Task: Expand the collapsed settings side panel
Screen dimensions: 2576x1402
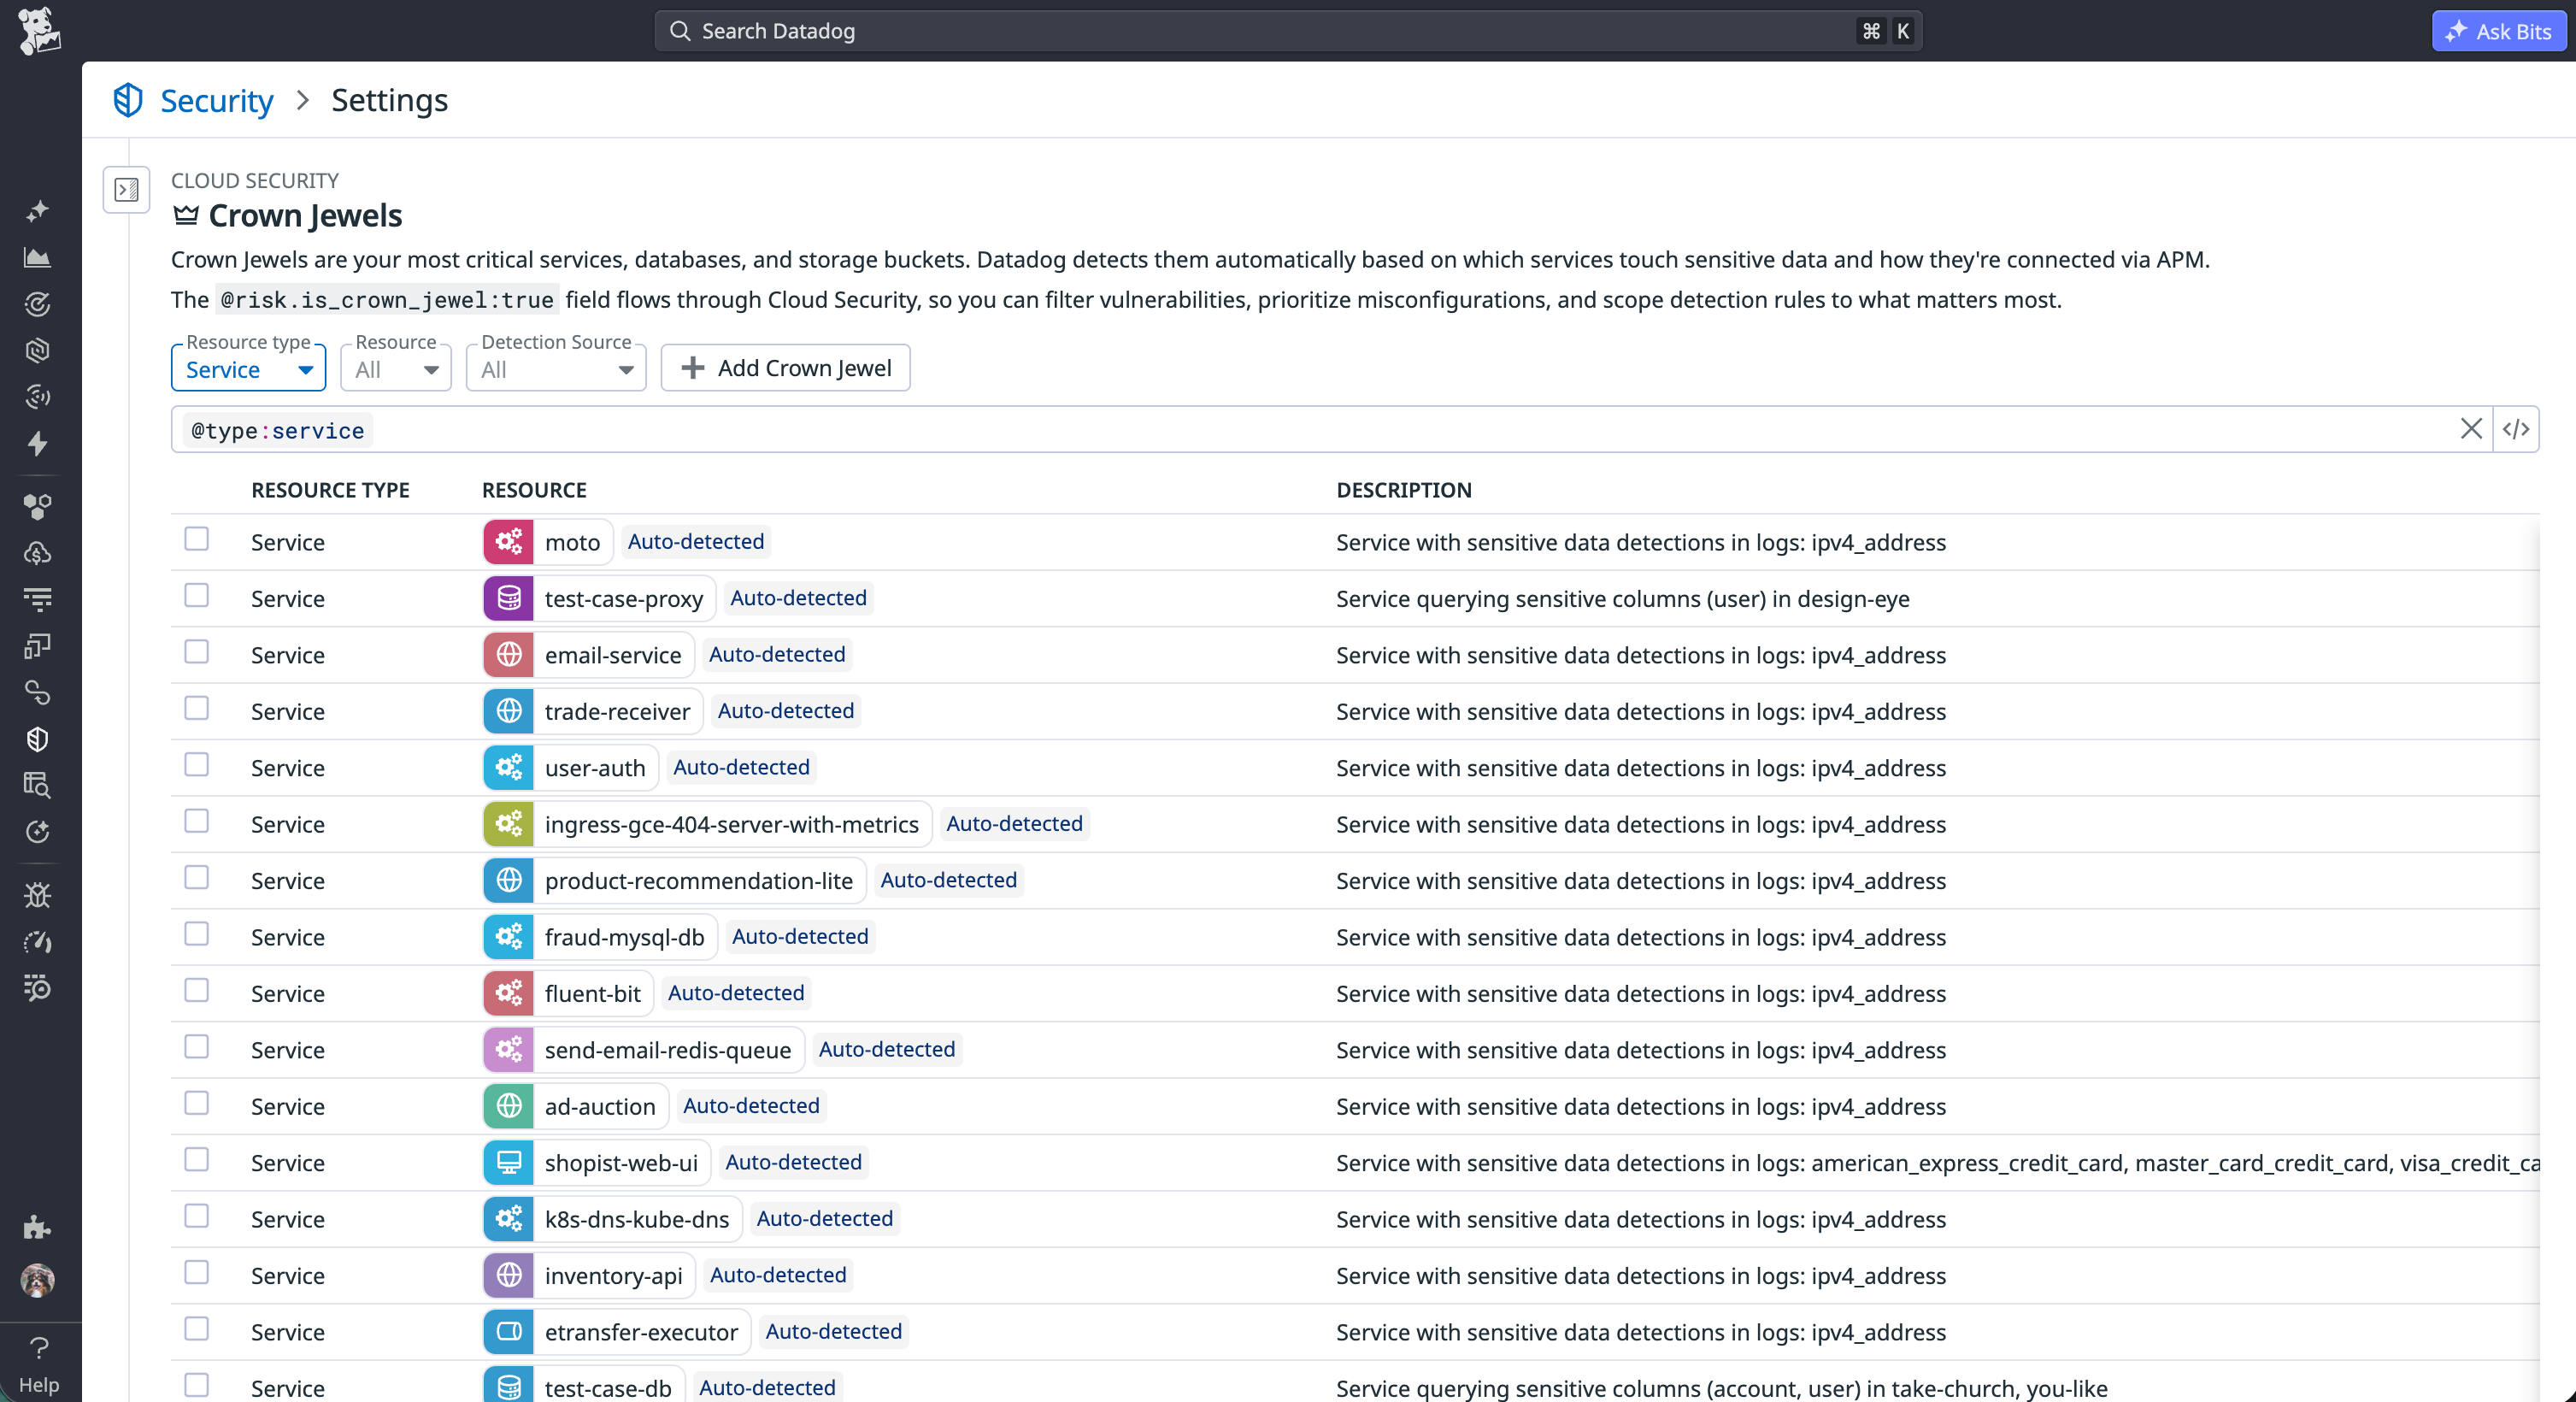Action: point(127,189)
